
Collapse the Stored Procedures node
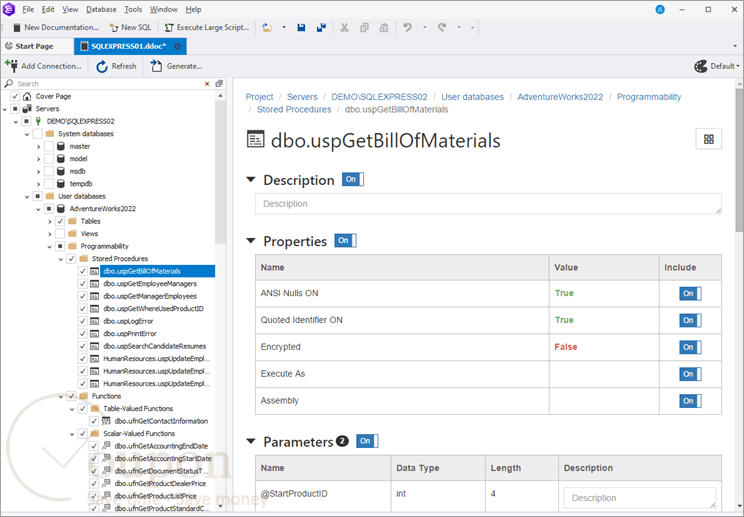coord(61,259)
